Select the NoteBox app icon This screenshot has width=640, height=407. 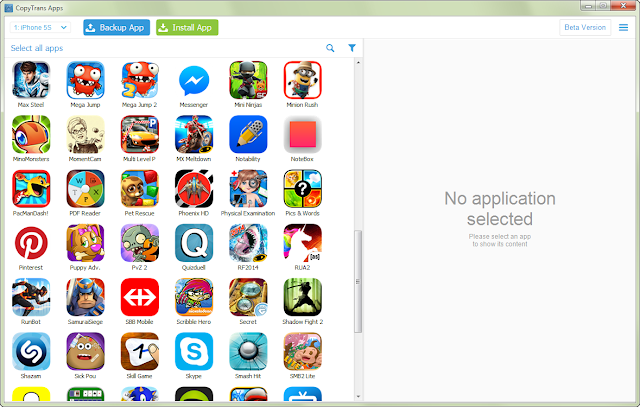click(x=302, y=134)
